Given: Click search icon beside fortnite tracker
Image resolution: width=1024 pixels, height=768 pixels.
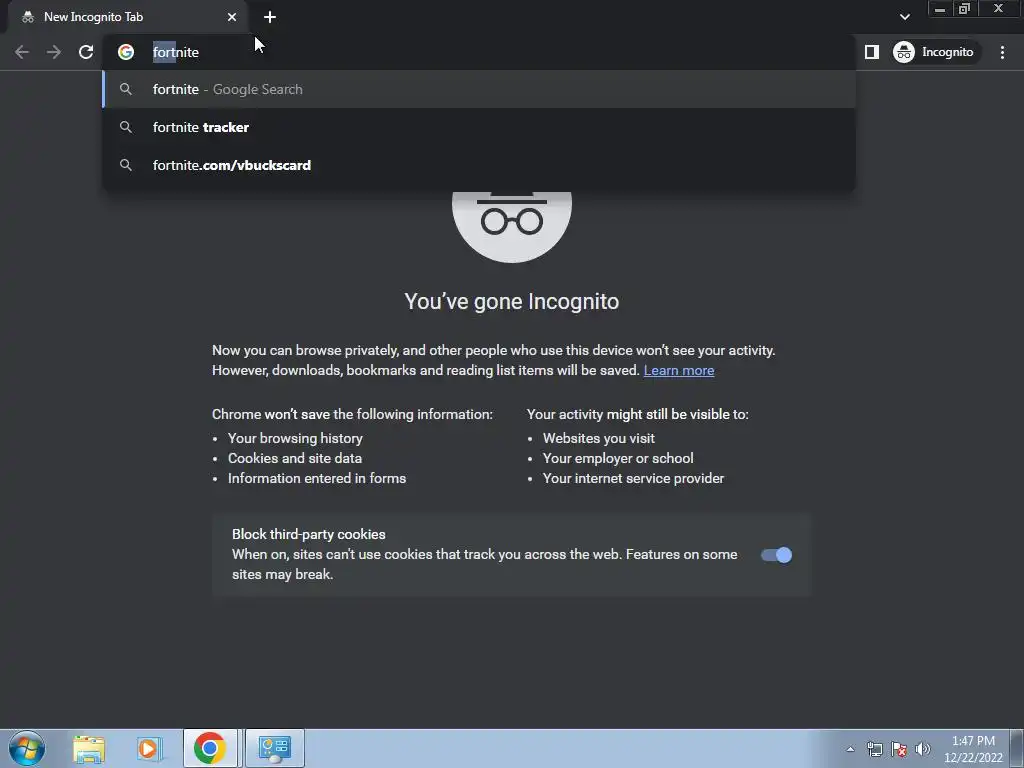Looking at the screenshot, I should pyautogui.click(x=126, y=127).
